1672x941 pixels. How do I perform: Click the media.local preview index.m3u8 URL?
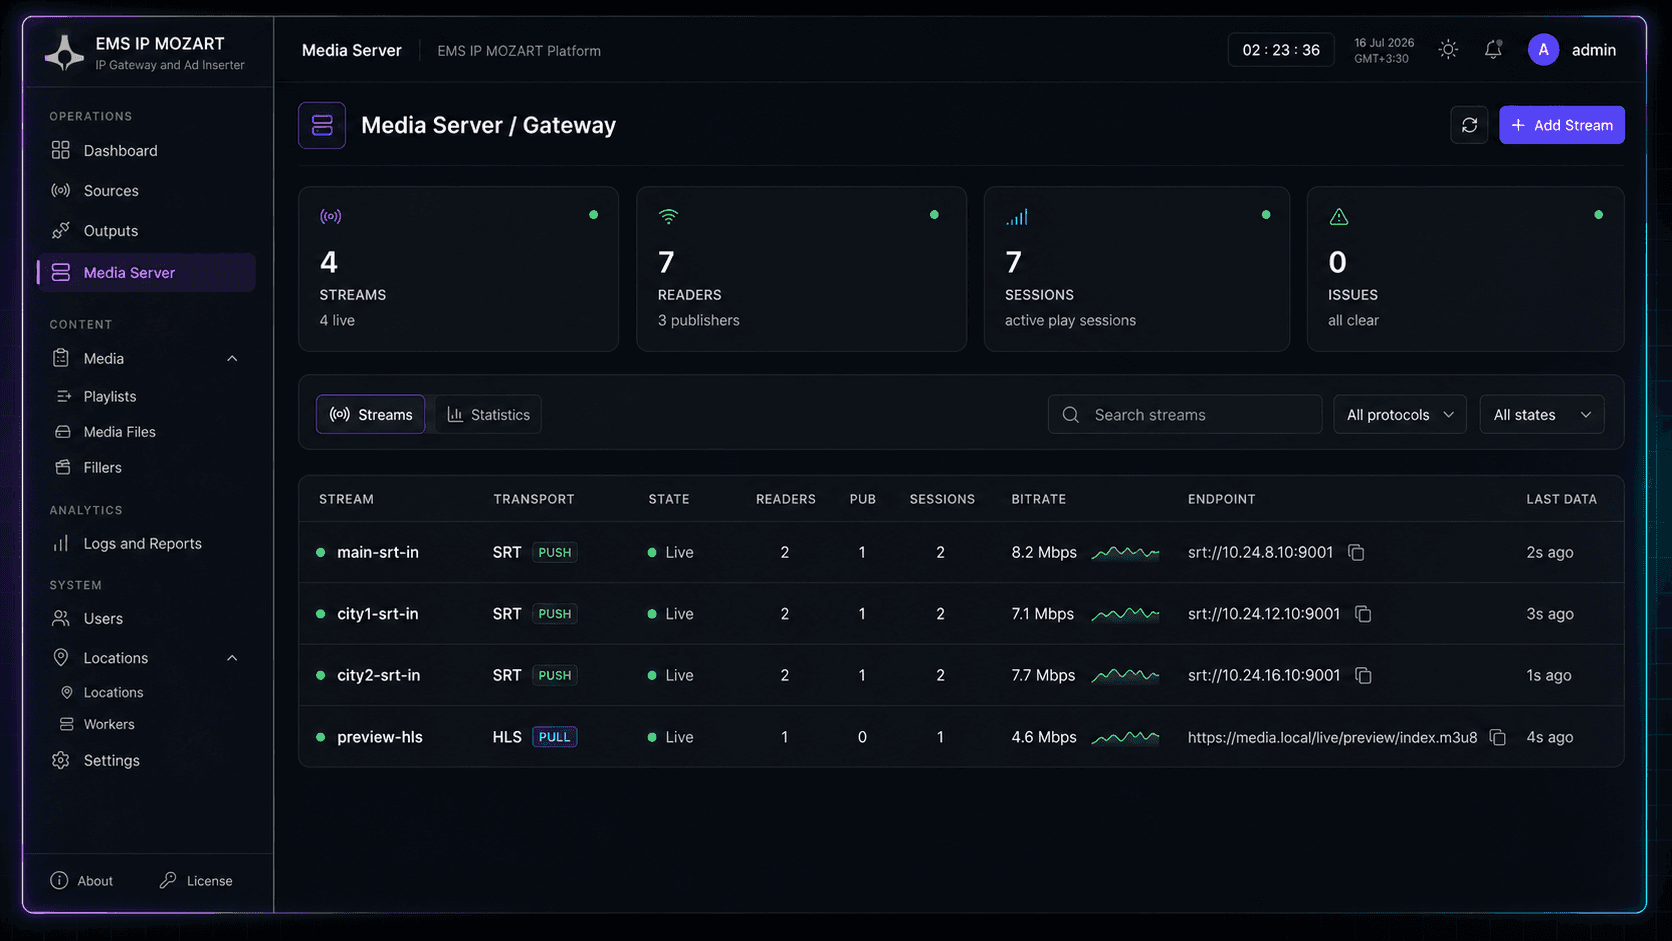pyautogui.click(x=1332, y=737)
